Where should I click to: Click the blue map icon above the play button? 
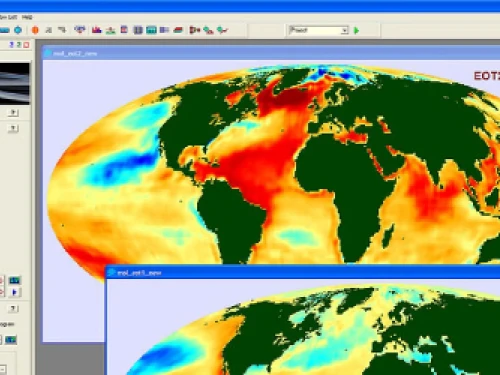[14, 280]
